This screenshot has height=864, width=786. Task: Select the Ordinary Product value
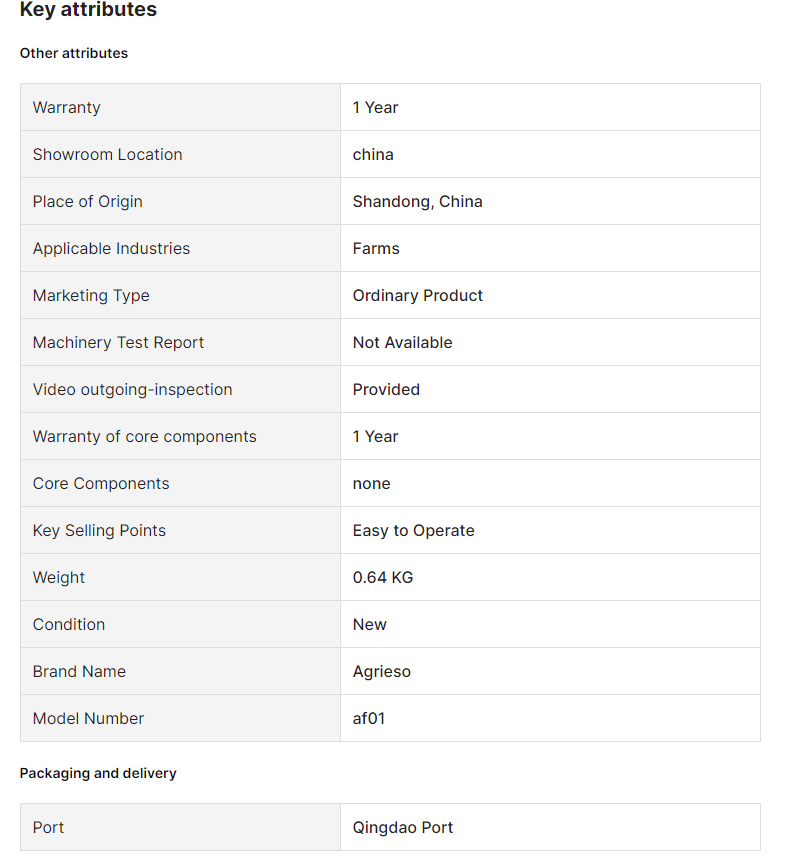(417, 296)
